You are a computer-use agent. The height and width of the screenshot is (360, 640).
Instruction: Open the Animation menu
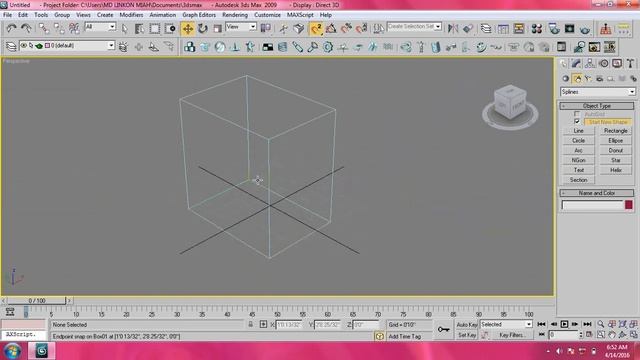click(x=162, y=15)
